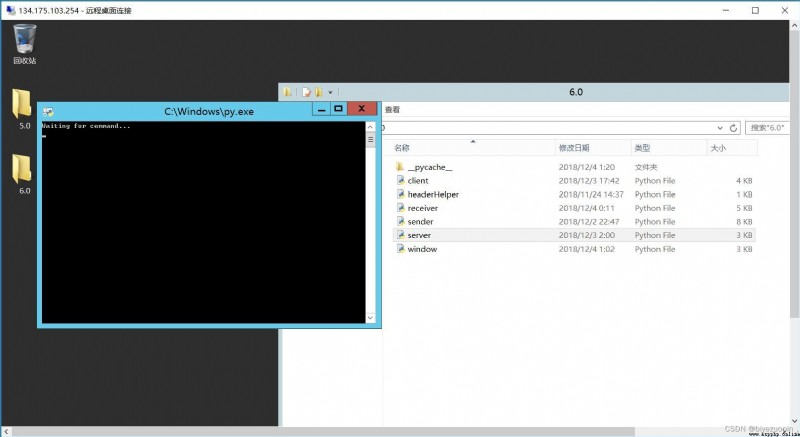
Task: Click date 2018/12/4 1:20 of __pycache__
Action: (587, 167)
